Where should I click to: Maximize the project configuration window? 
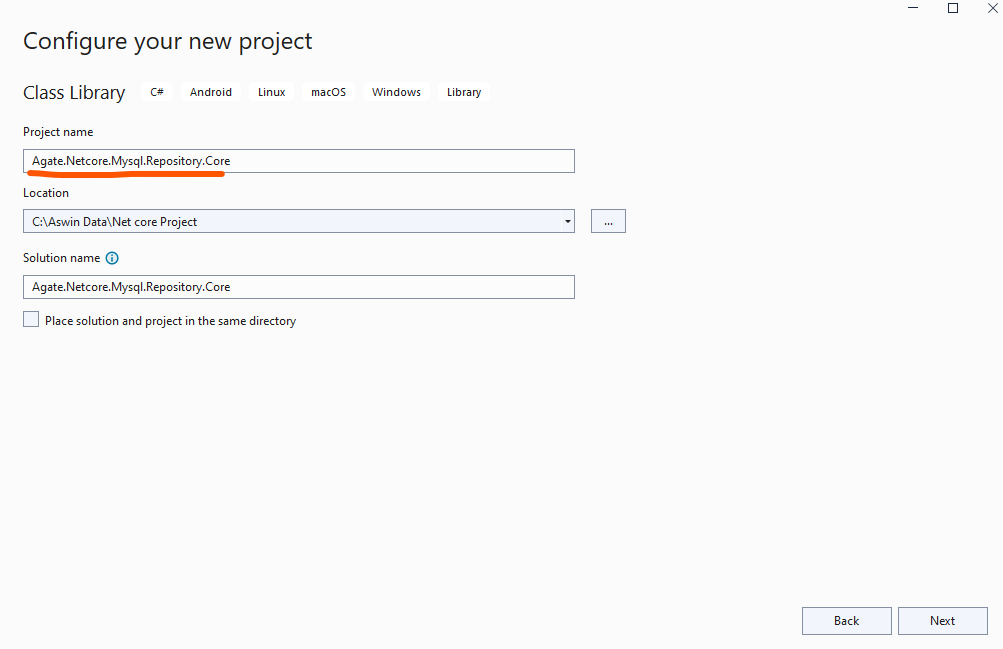(x=953, y=8)
